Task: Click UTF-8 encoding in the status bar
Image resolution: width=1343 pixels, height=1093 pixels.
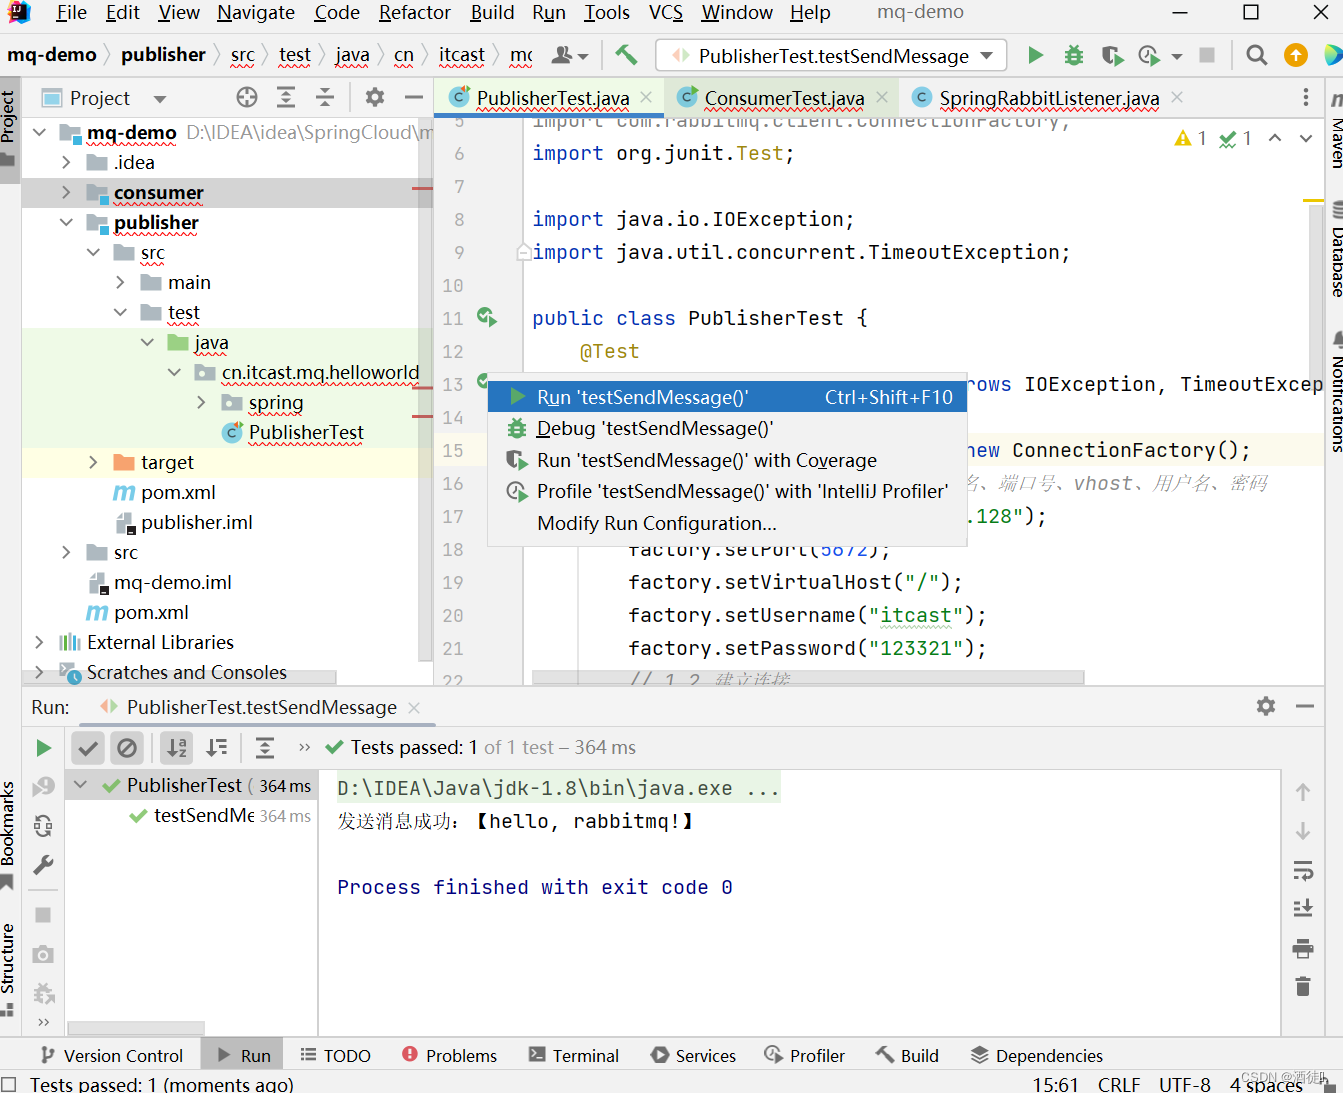Action: [x=1185, y=1084]
